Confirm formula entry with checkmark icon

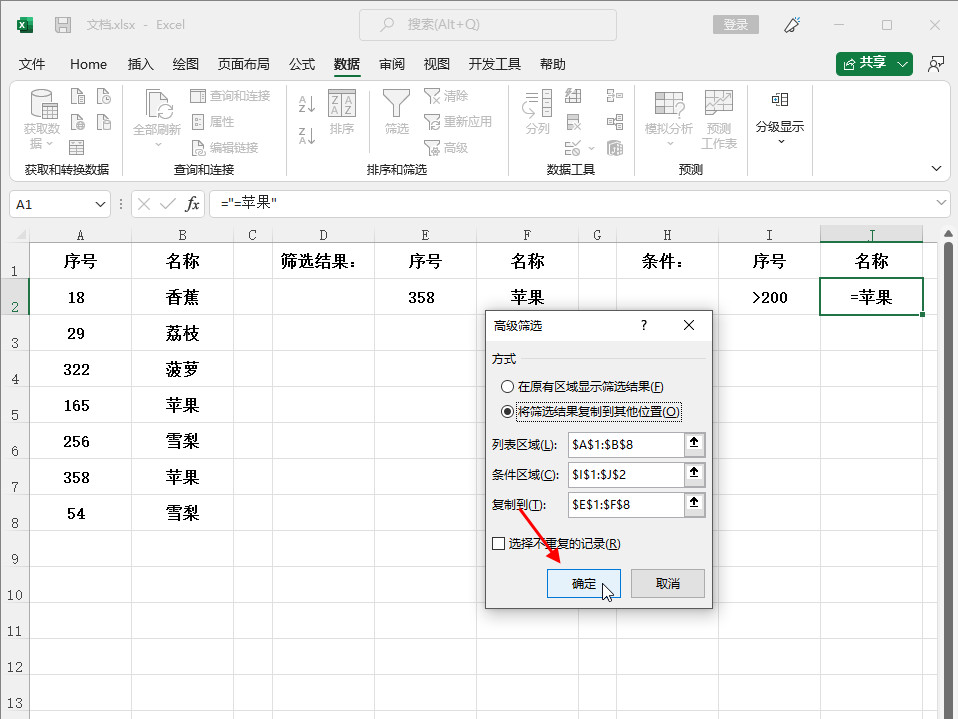(x=167, y=203)
